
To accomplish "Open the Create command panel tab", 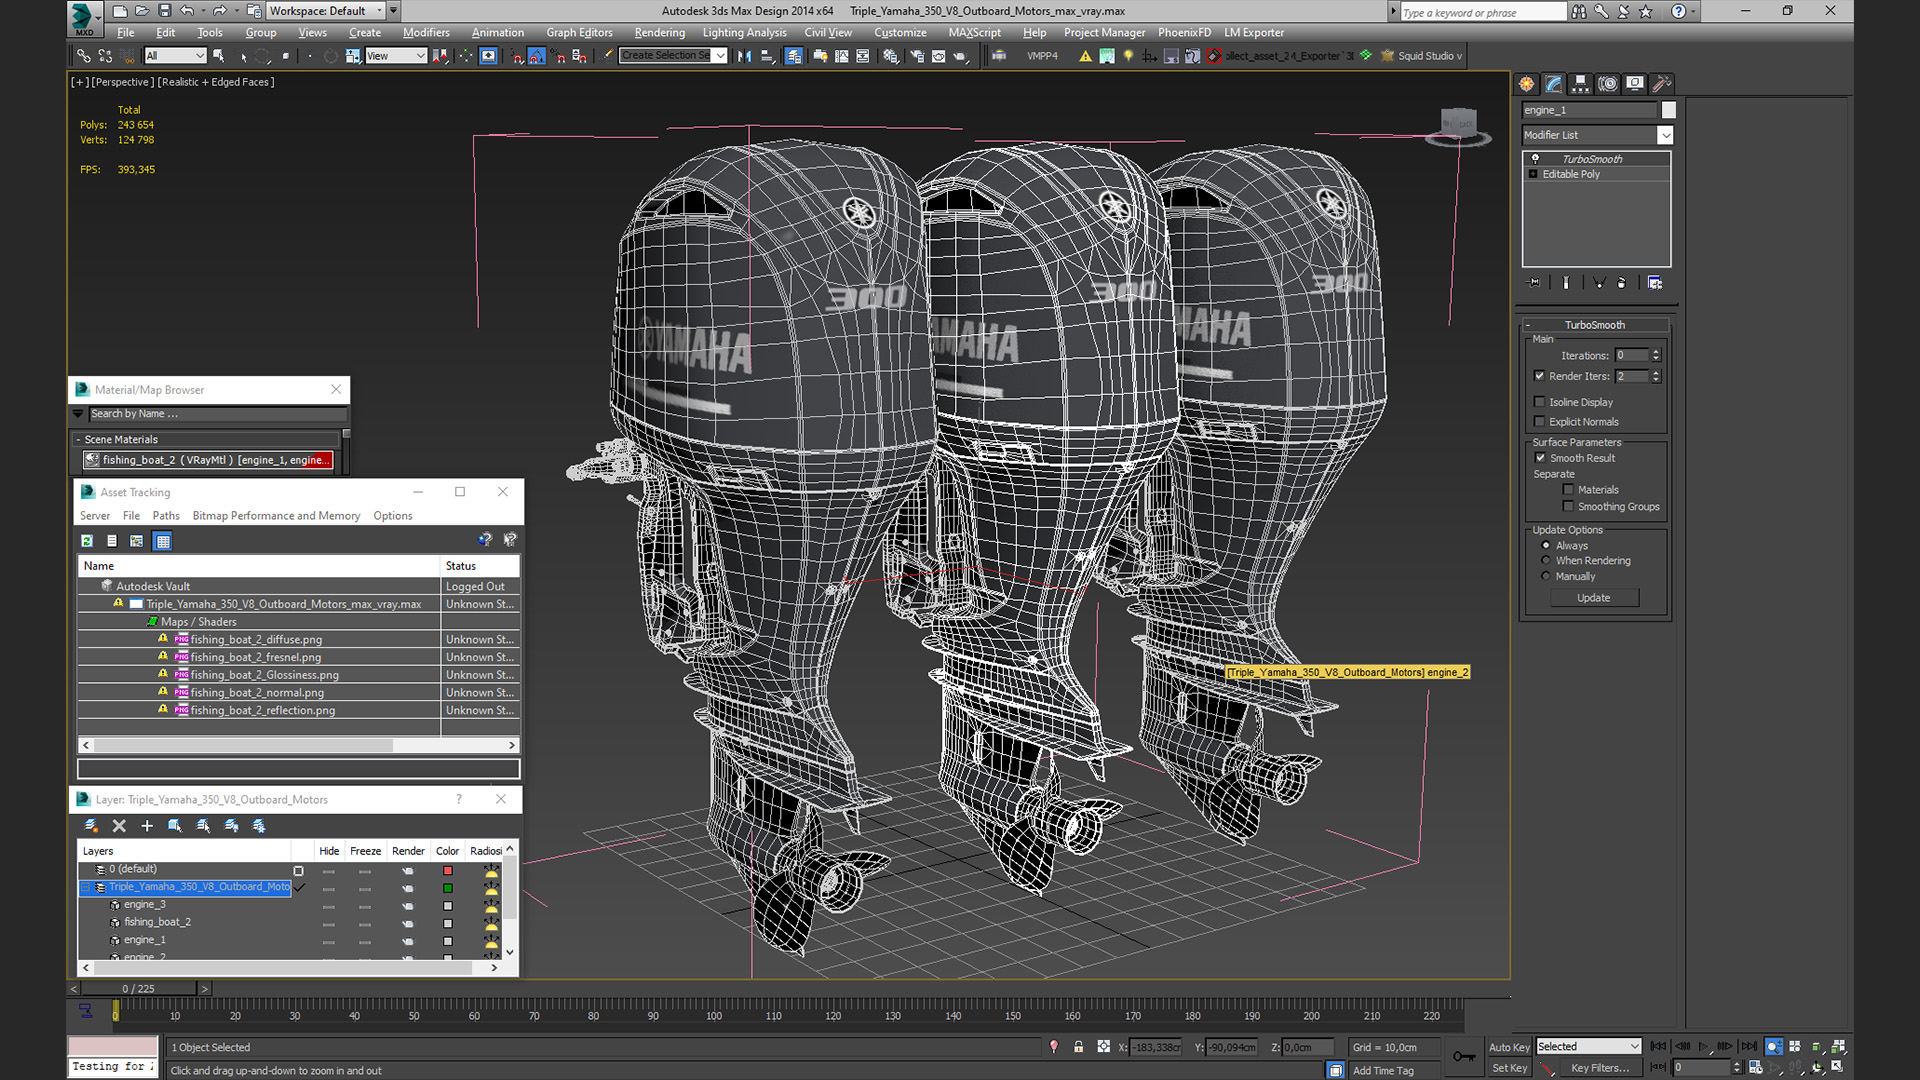I will tap(1526, 84).
